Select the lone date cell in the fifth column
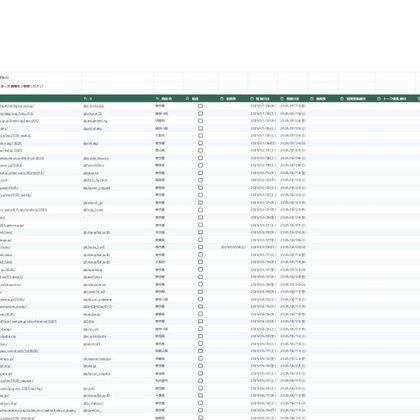This screenshot has height=420, width=420. (233, 247)
